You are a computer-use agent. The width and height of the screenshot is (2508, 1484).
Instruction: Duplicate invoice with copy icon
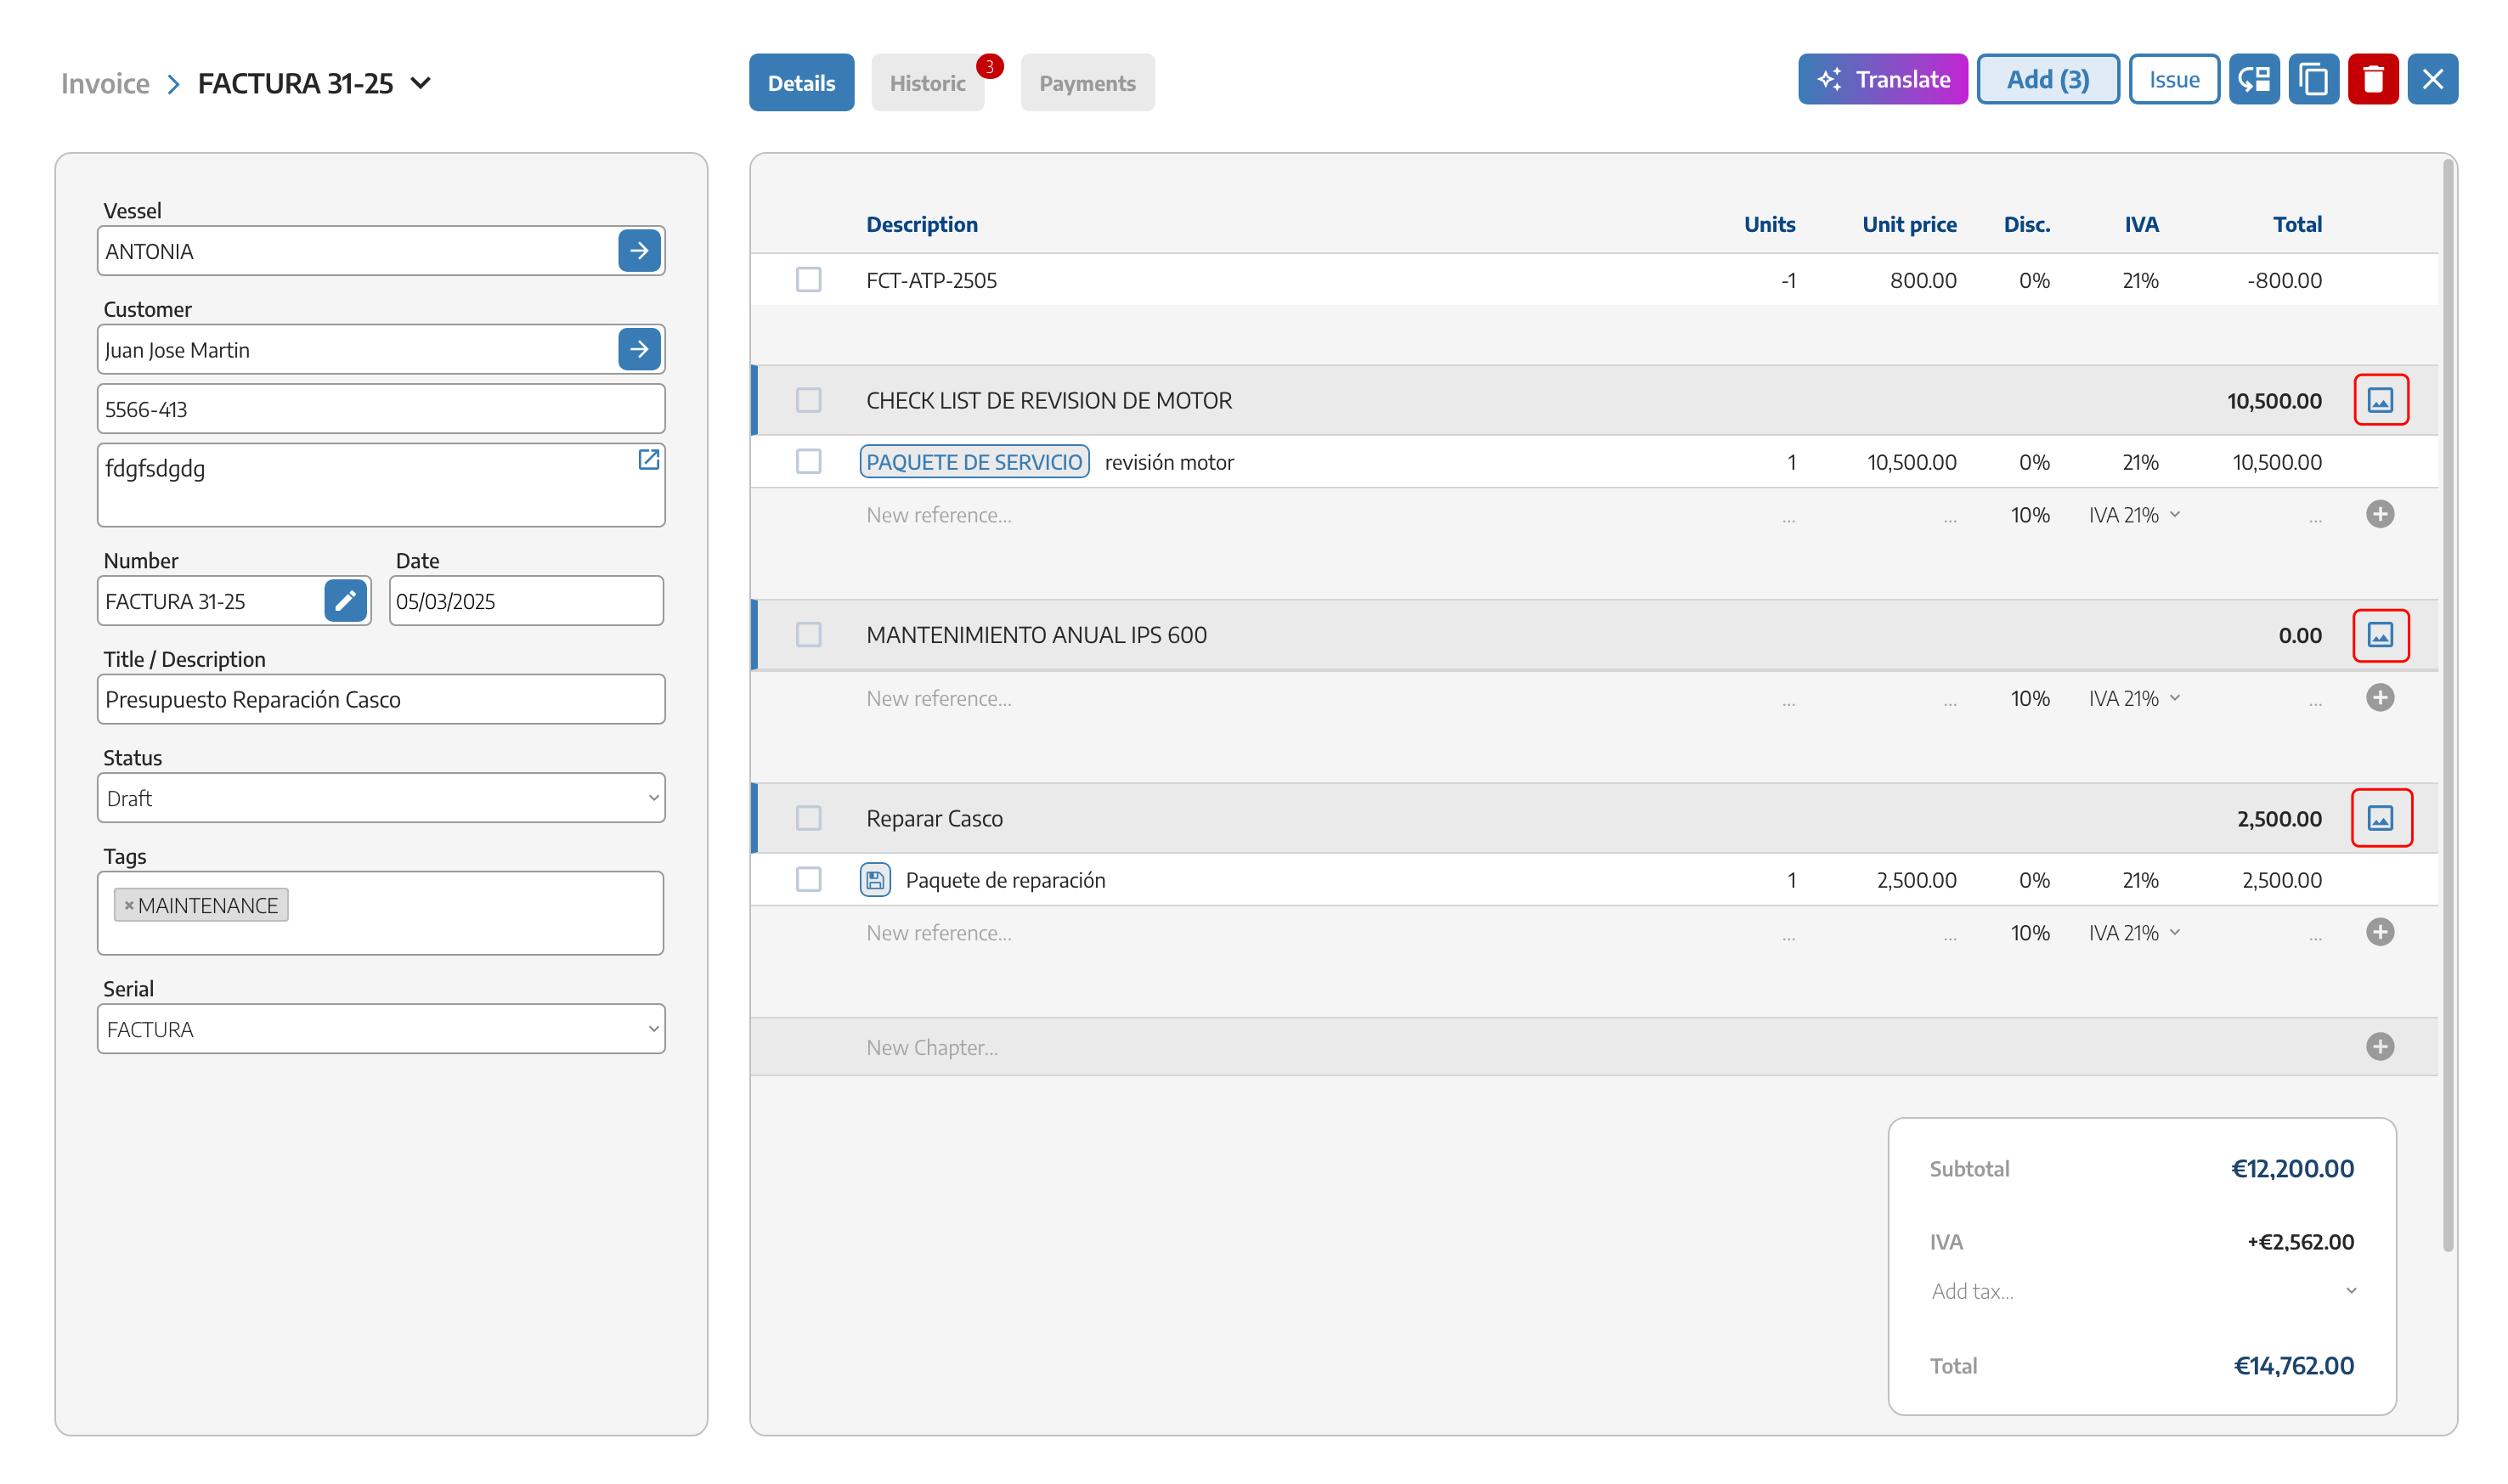[2313, 79]
